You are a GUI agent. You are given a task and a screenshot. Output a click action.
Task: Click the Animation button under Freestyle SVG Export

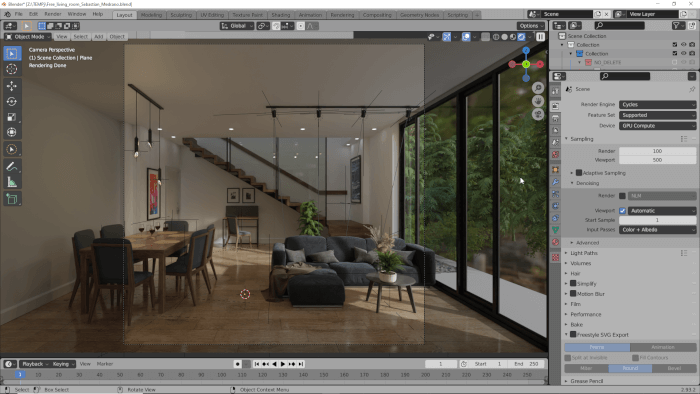663,347
